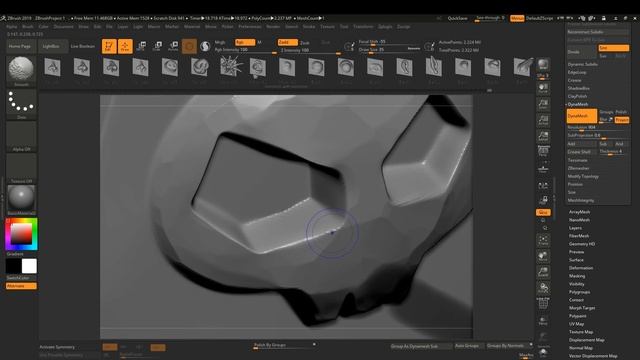Viewport: 640px width, 360px height.
Task: Click the BPR render sphere icon
Action: point(543,65)
